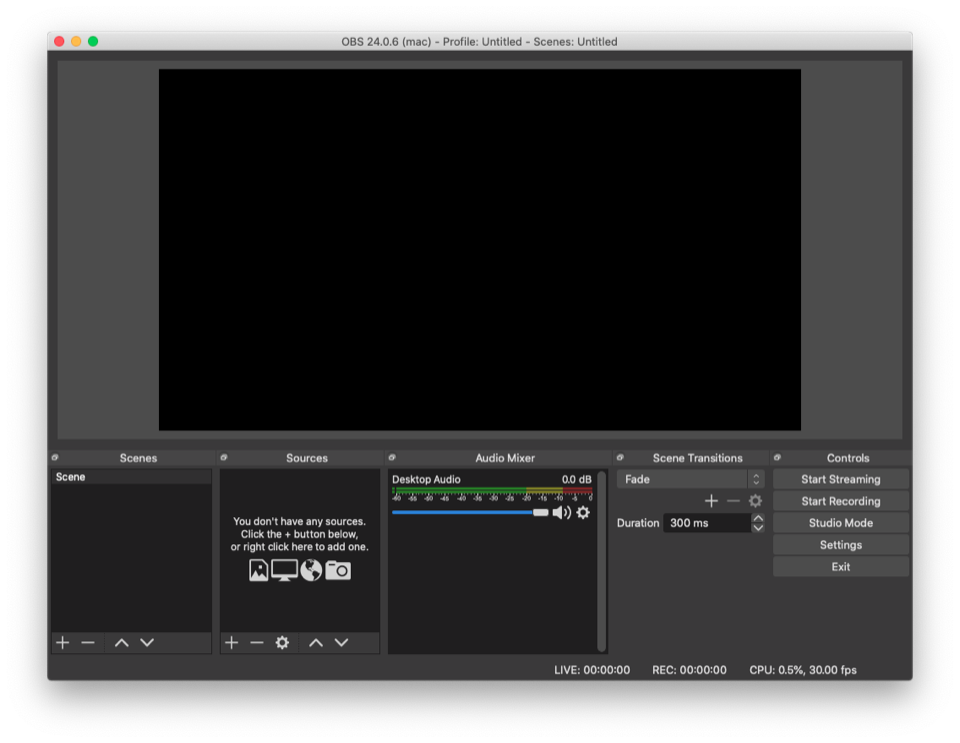Open transition properties gear icon

coord(755,501)
